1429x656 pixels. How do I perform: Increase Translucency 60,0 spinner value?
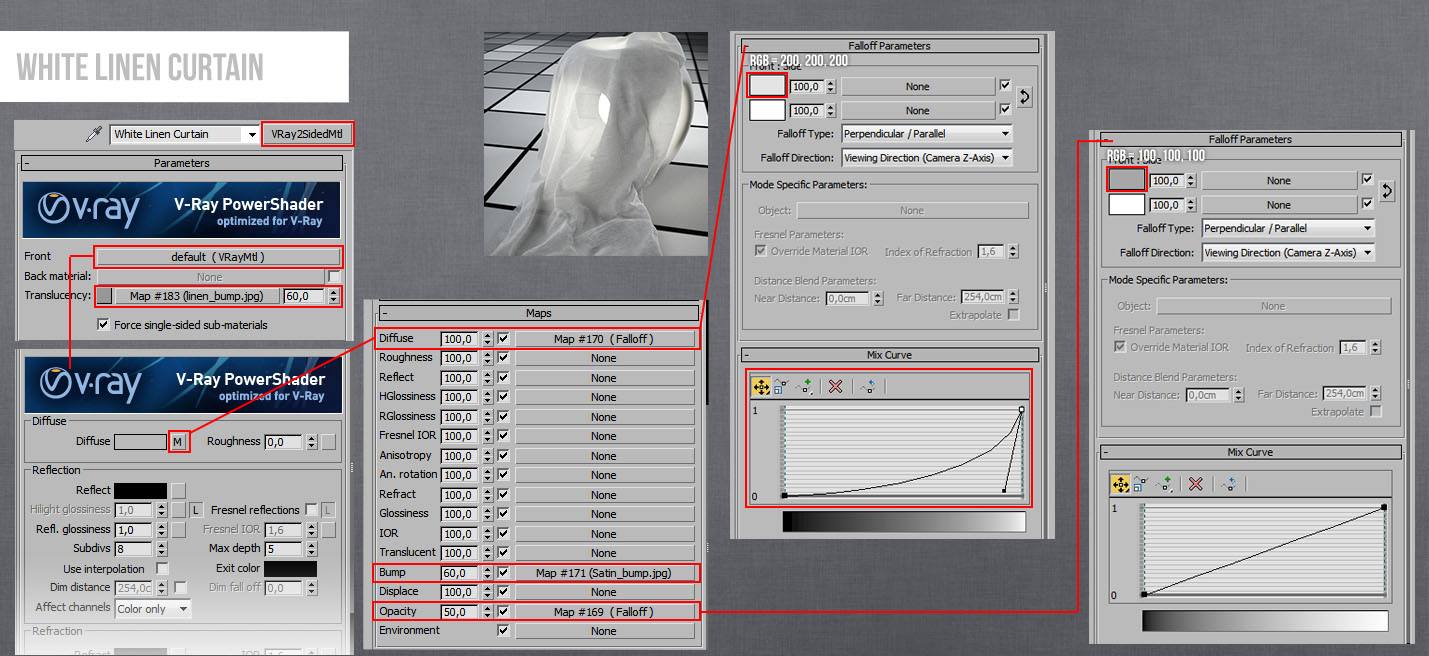tap(333, 292)
